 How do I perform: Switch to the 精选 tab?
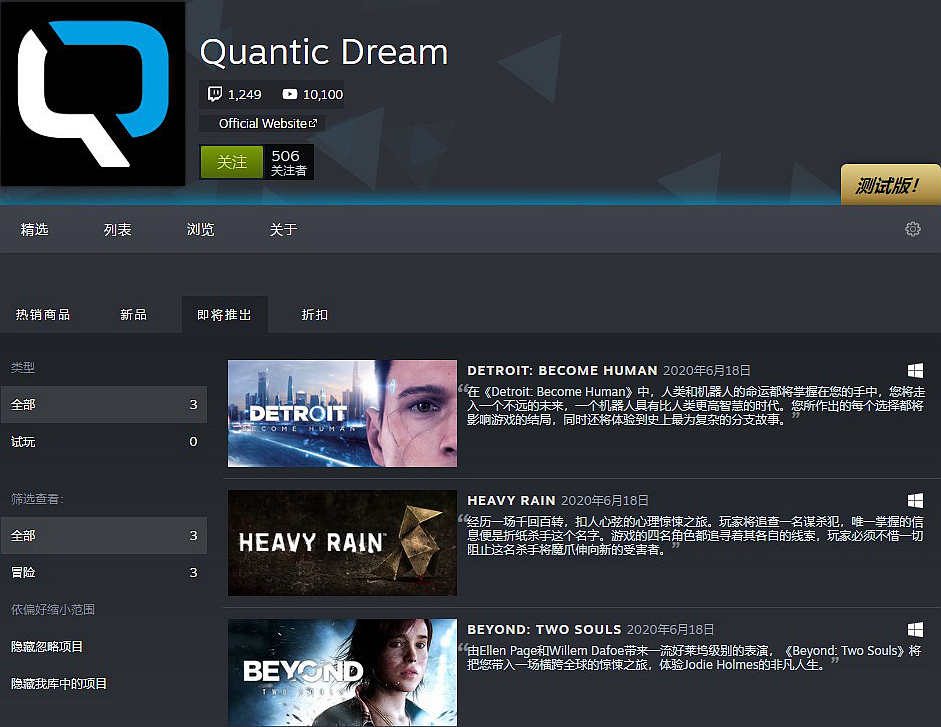pos(35,229)
